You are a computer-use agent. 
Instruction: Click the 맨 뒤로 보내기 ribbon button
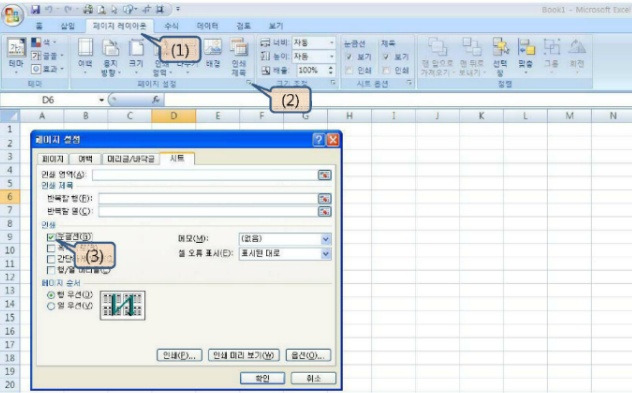[x=472, y=56]
